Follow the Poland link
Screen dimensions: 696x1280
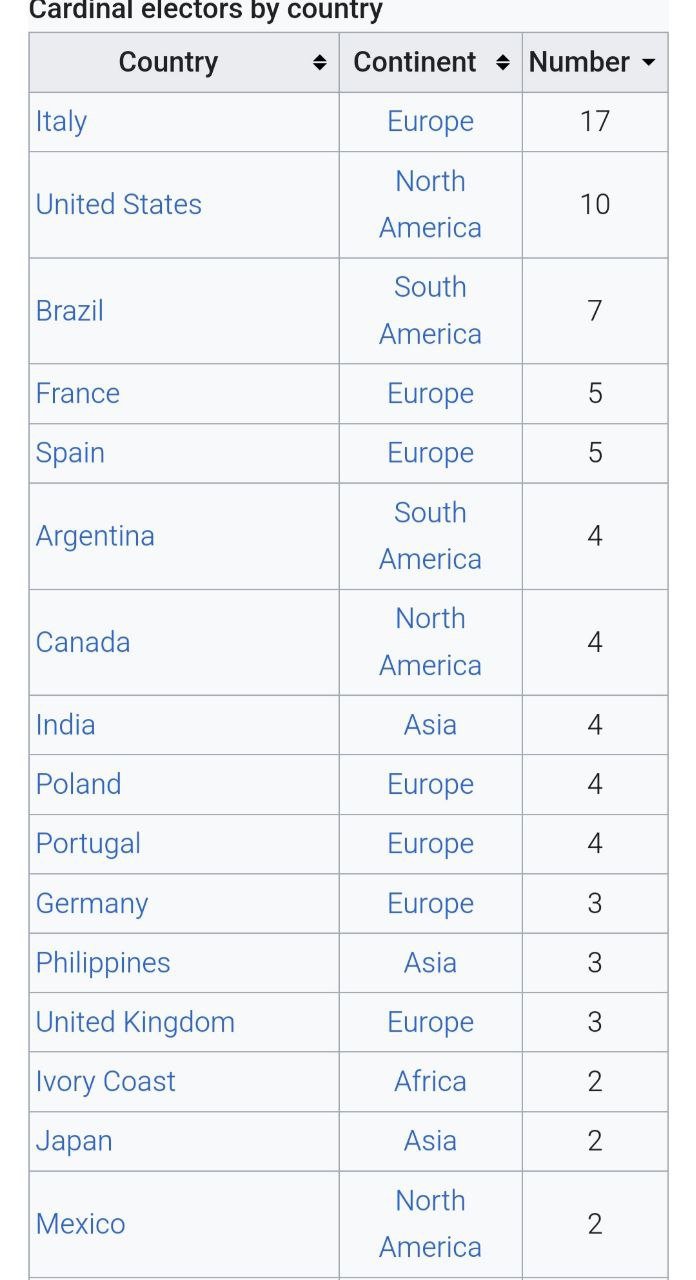(x=78, y=784)
